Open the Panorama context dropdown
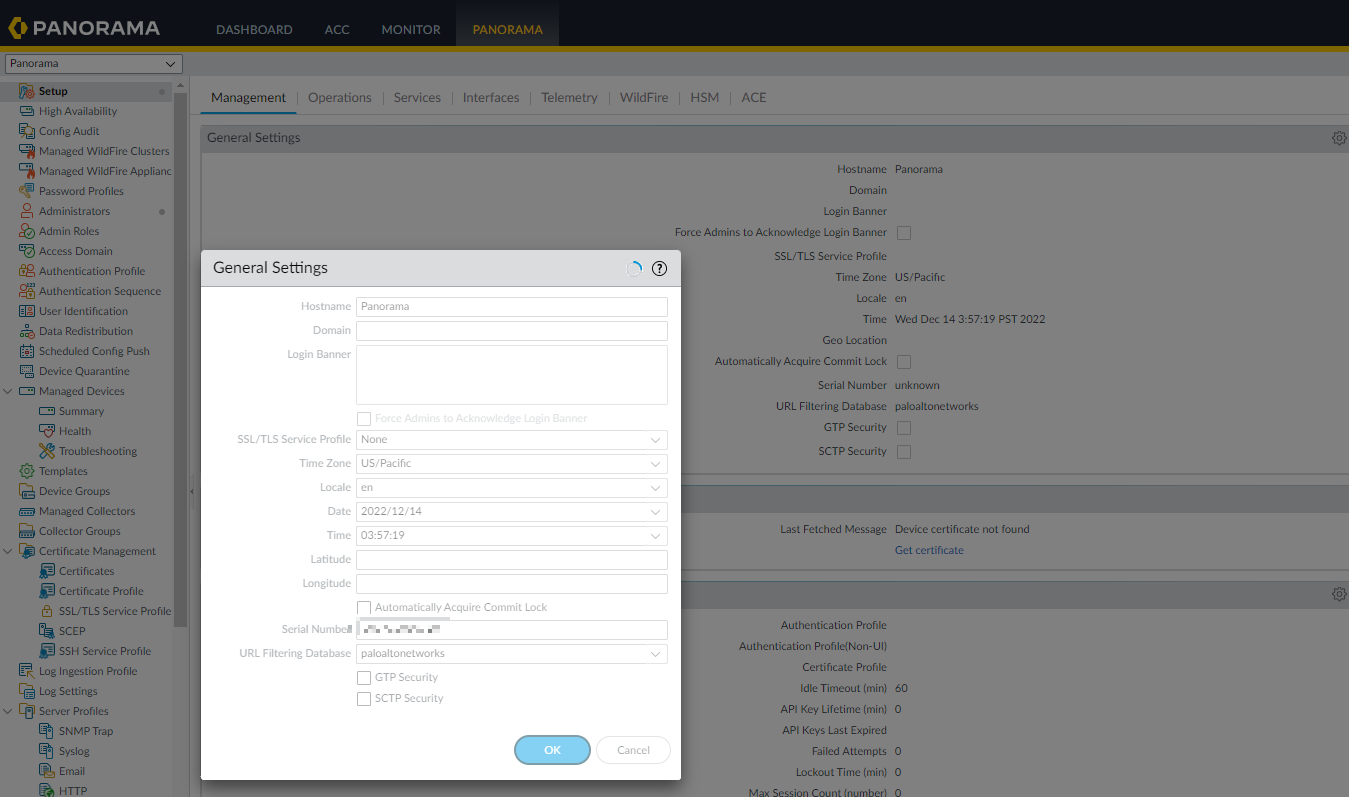1349x797 pixels. click(94, 63)
